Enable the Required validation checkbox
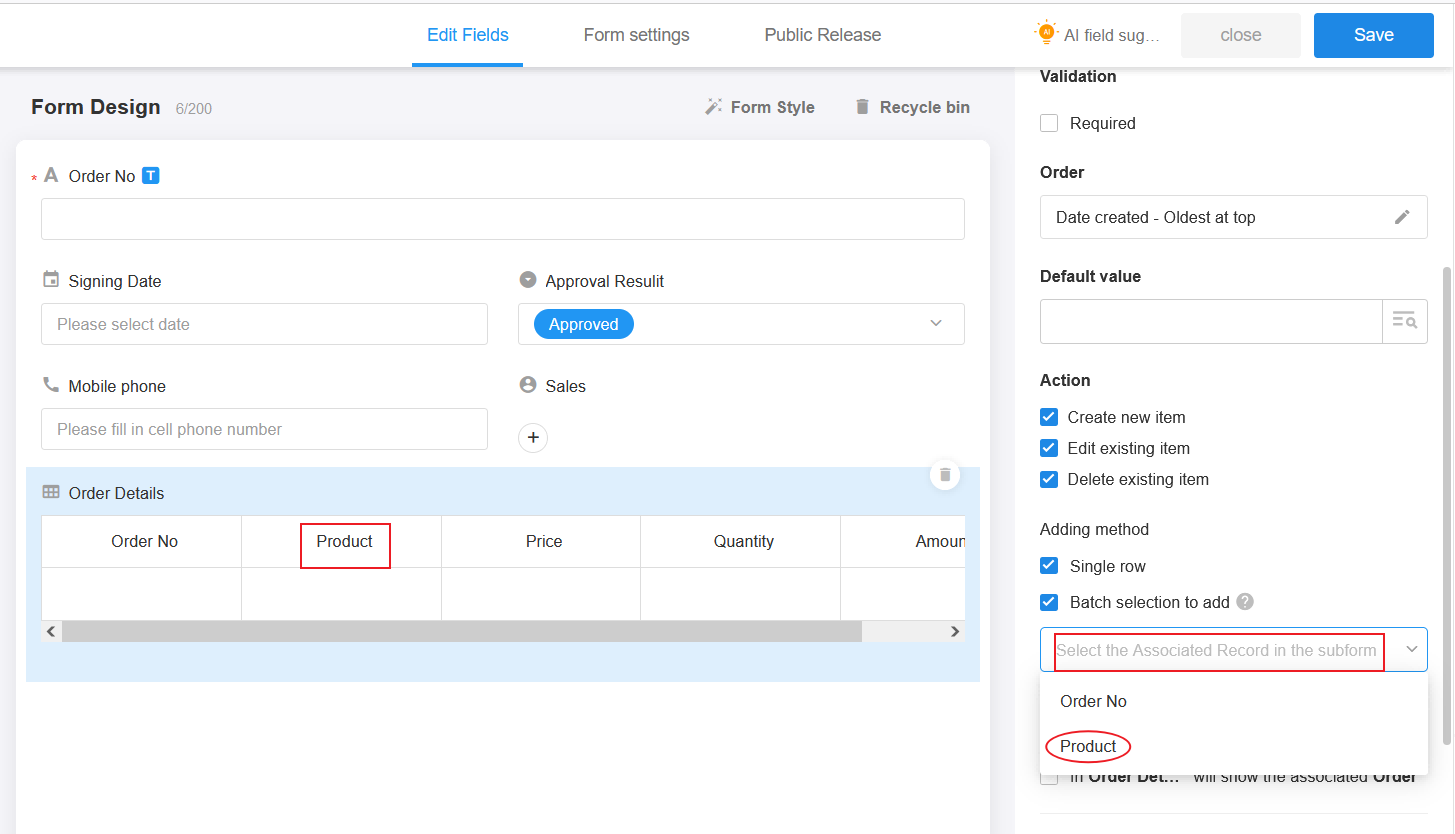The height and width of the screenshot is (834, 1455). click(x=1049, y=123)
